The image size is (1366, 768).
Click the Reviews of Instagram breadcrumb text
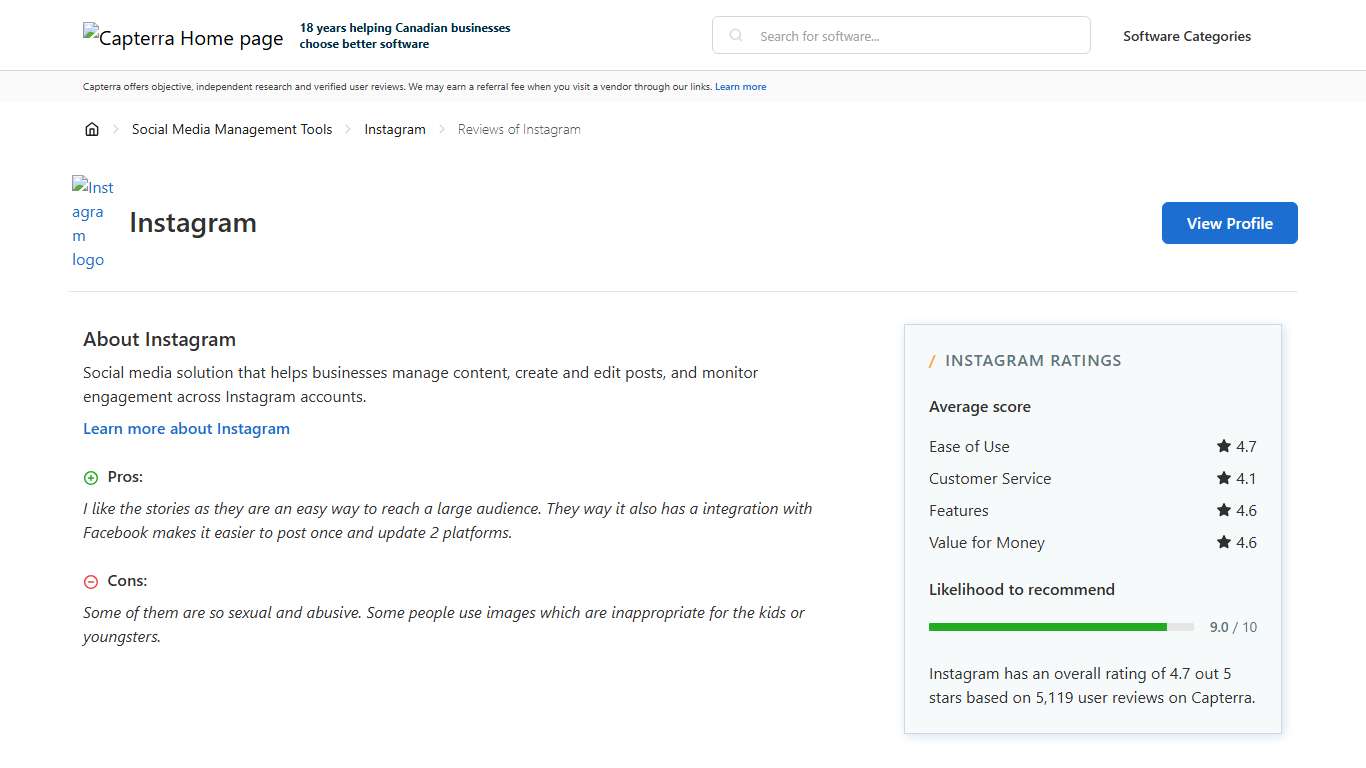pyautogui.click(x=519, y=129)
